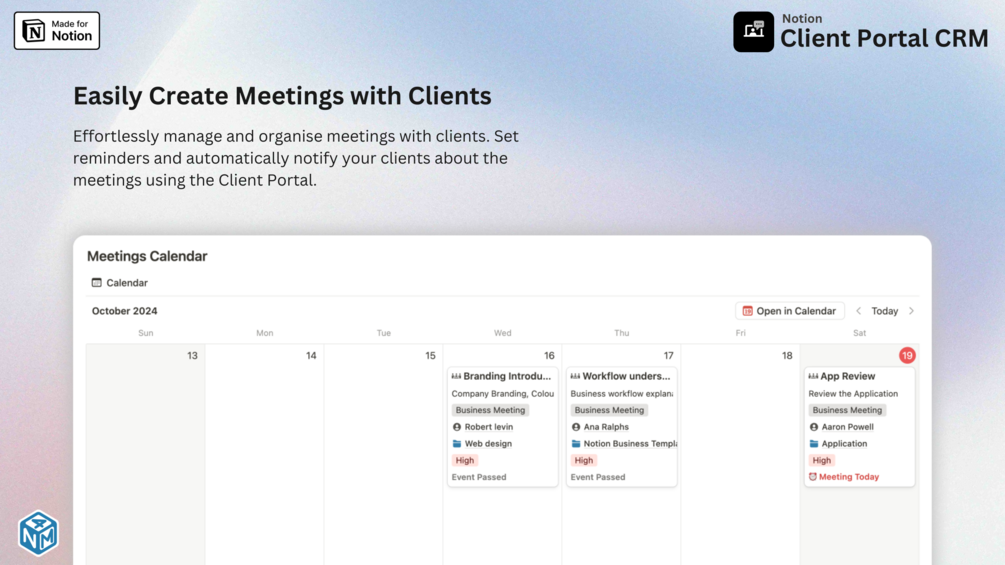Click the calendar icon beside the Calendar tab

(x=97, y=283)
